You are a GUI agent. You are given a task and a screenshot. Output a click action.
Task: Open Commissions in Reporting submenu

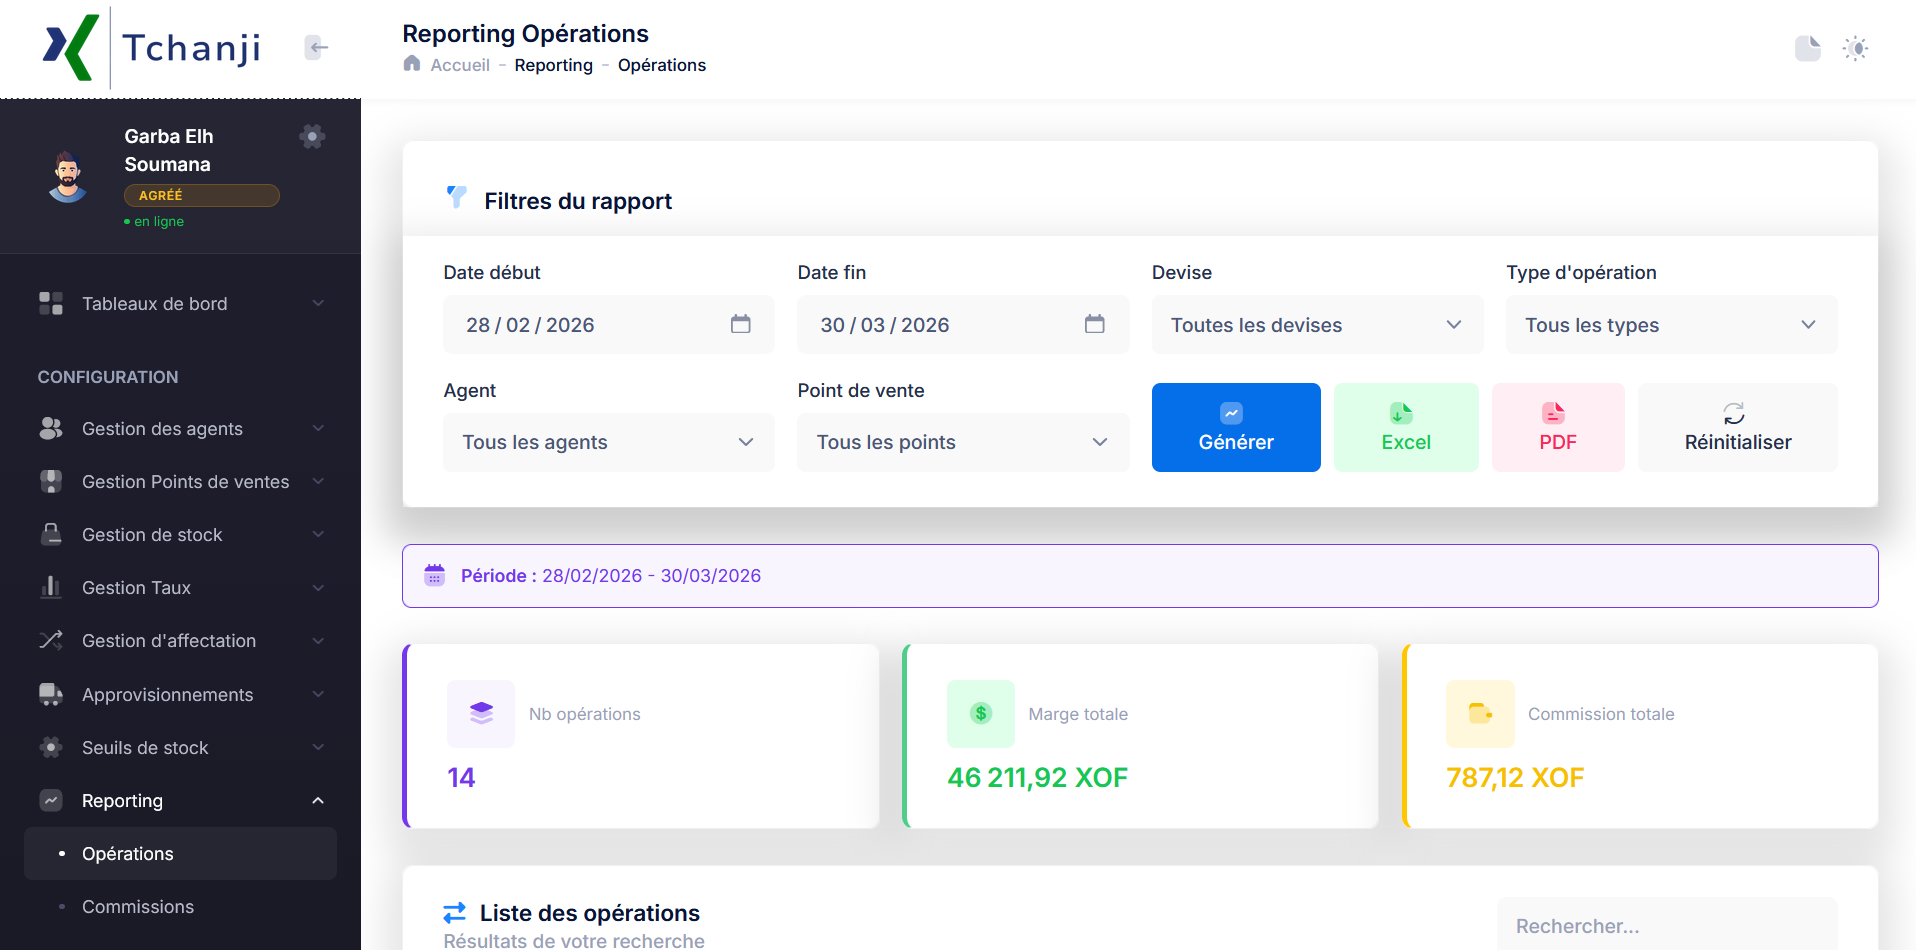[x=138, y=907]
